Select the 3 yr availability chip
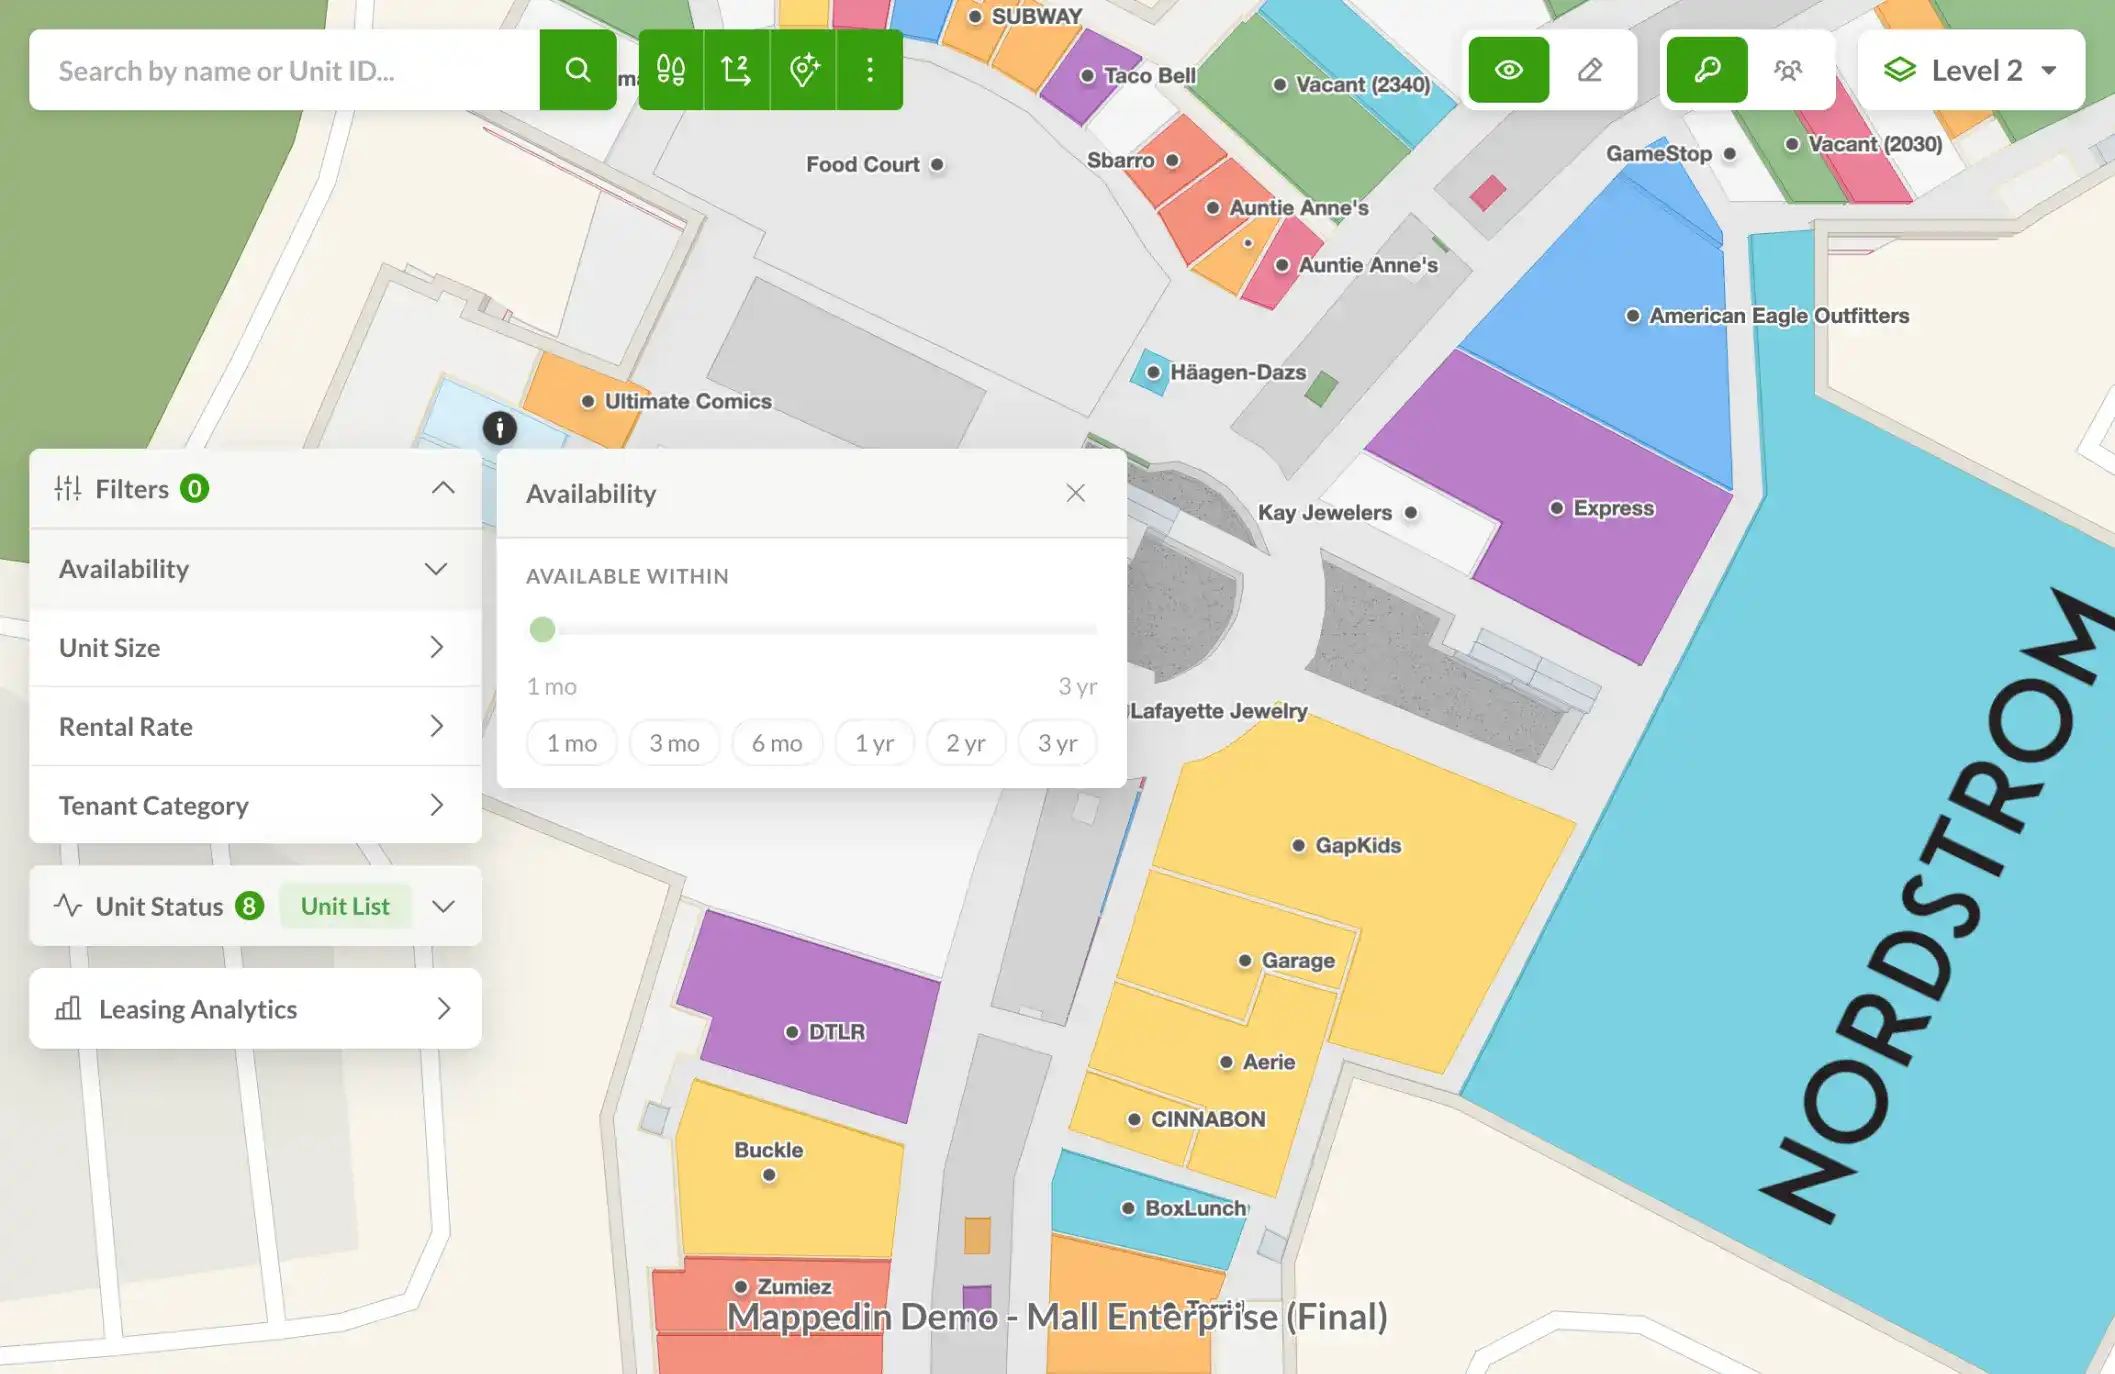 [1057, 743]
